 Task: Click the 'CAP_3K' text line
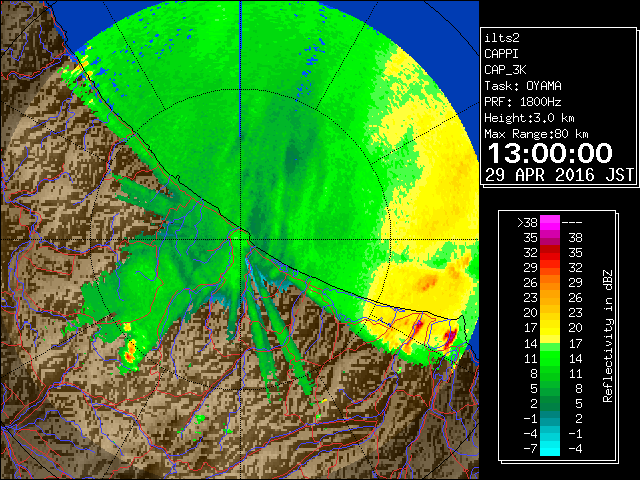click(505, 70)
